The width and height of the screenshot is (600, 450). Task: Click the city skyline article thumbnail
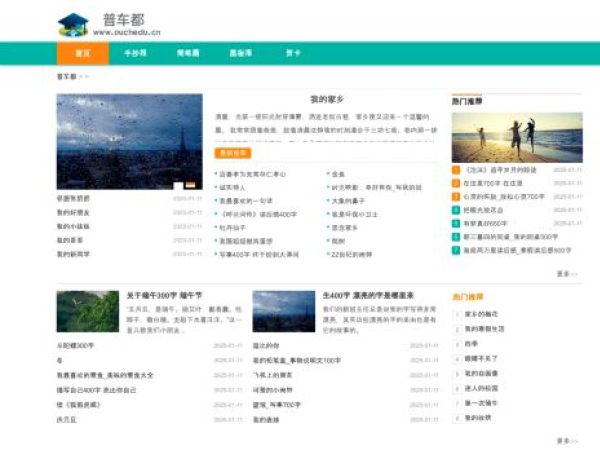[283, 312]
